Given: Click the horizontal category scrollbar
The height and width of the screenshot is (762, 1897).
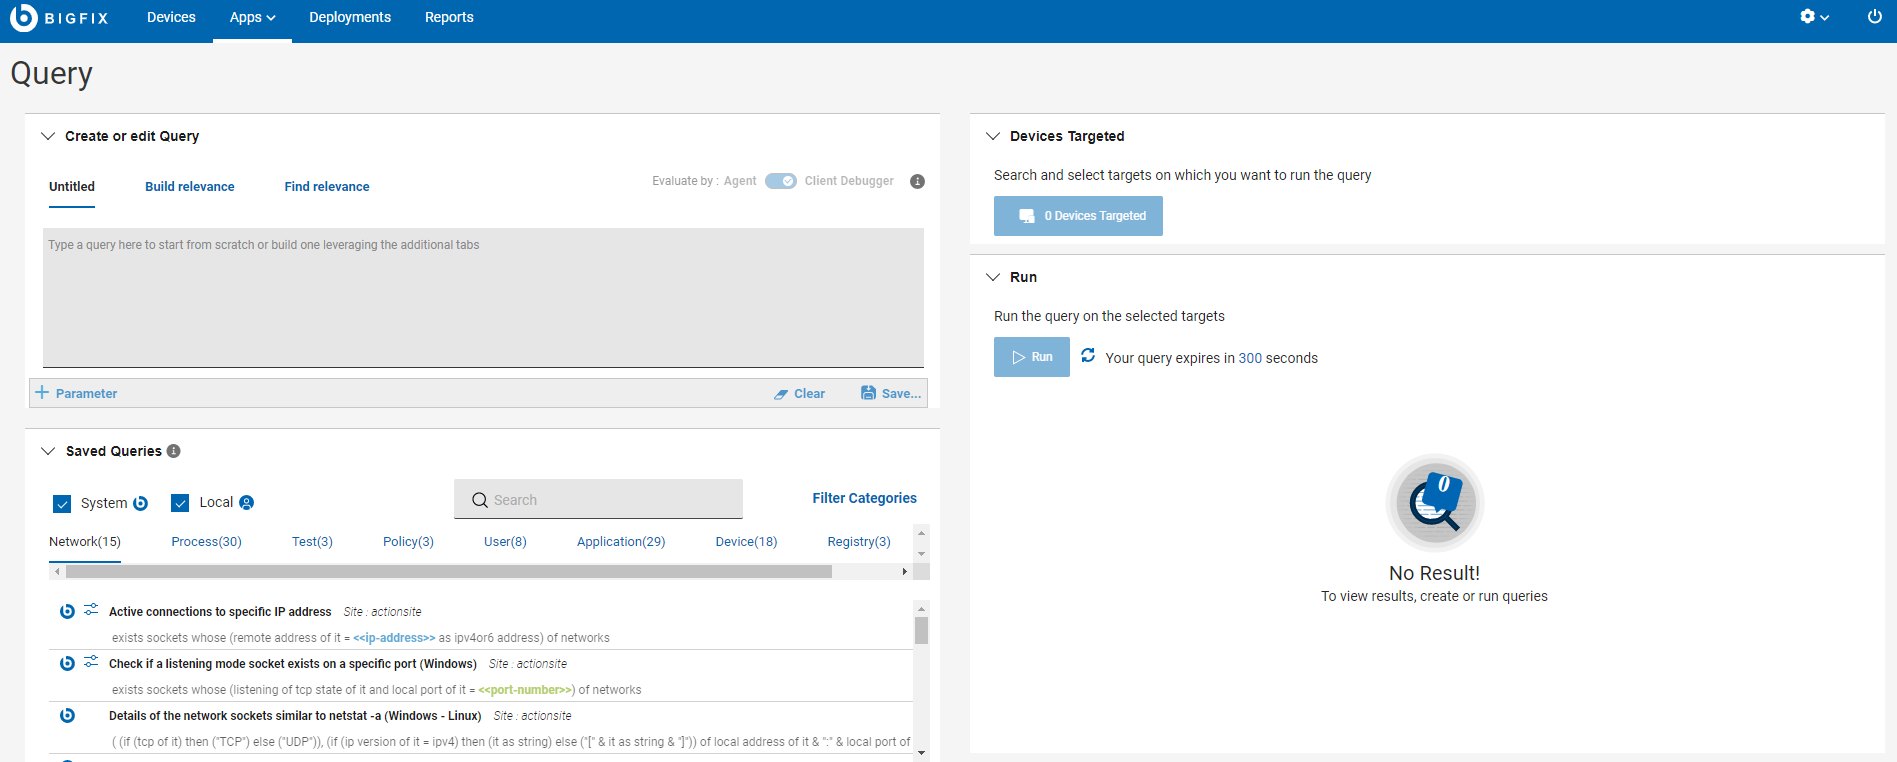Looking at the screenshot, I should click(448, 572).
